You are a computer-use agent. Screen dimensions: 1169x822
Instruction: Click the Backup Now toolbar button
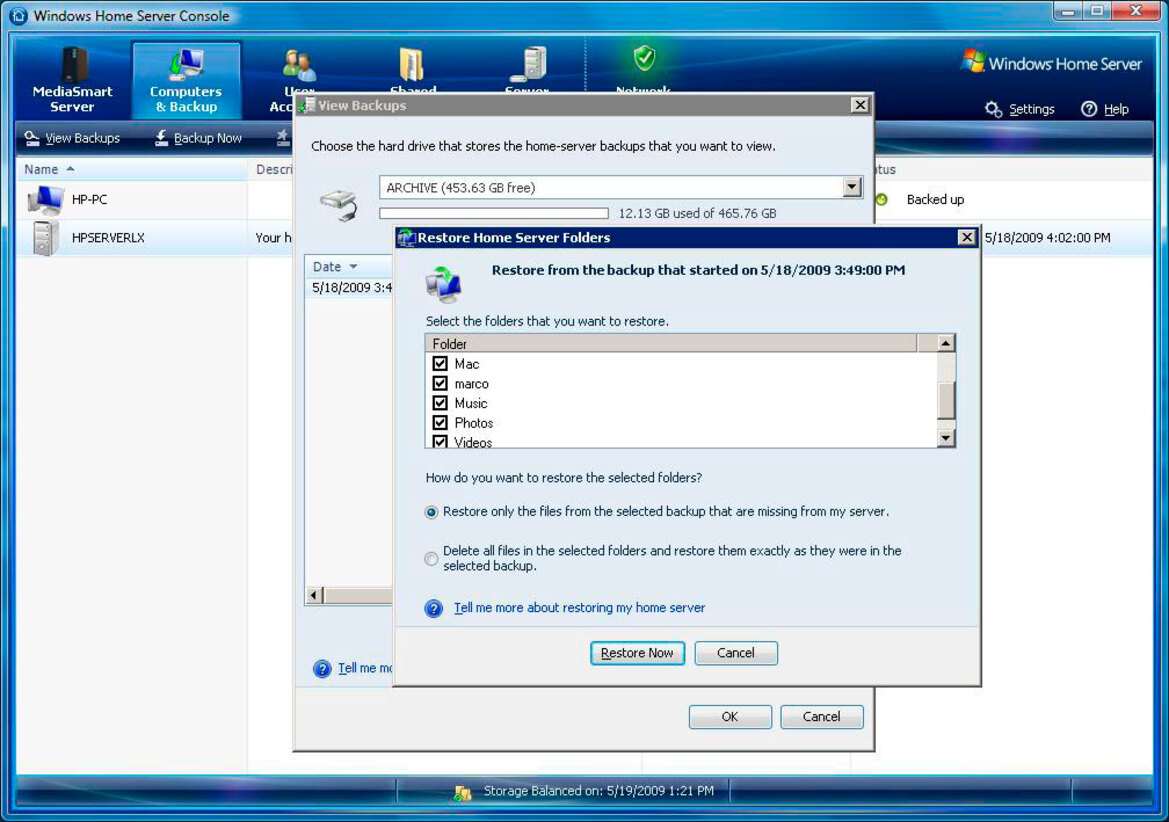click(198, 138)
